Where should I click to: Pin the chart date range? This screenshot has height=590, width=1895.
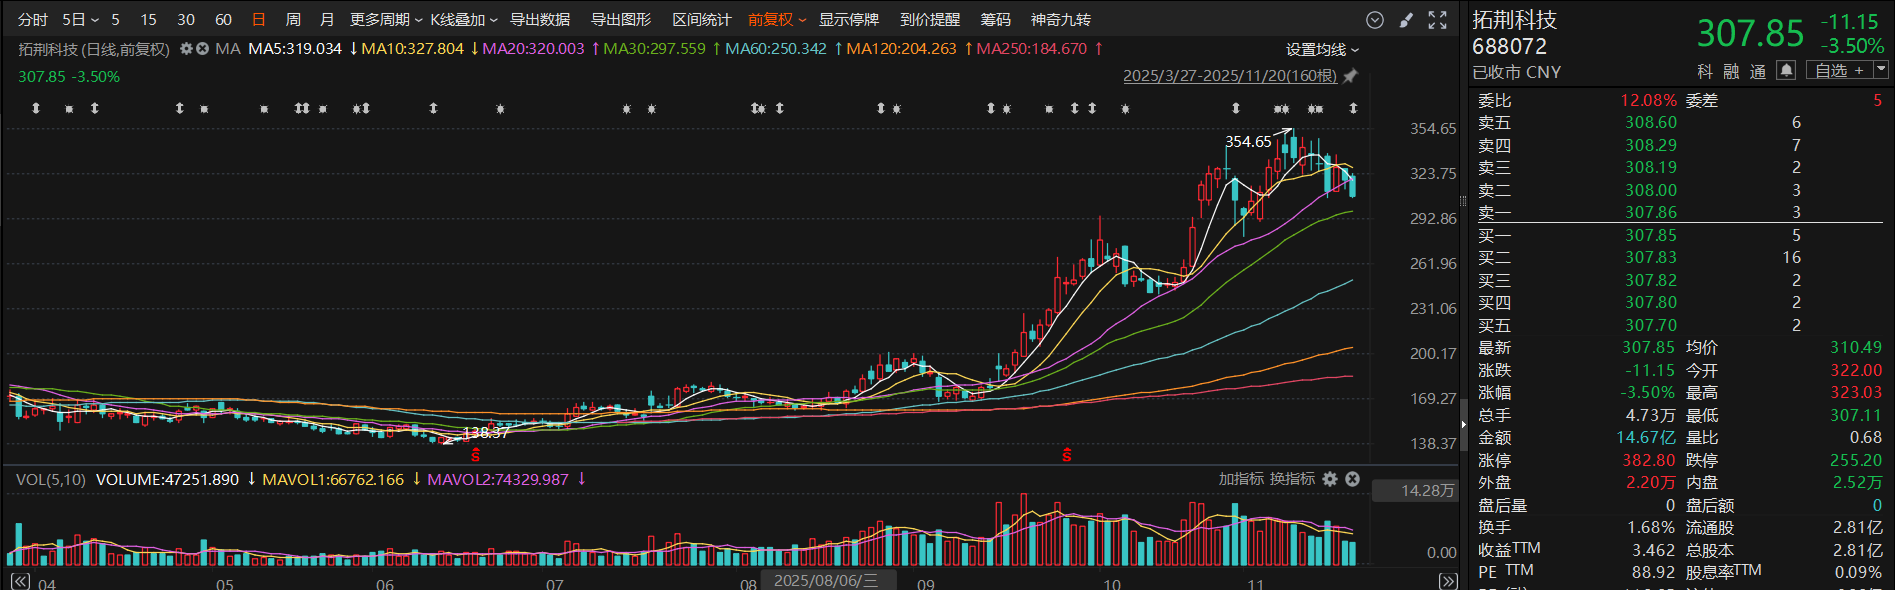point(1350,76)
